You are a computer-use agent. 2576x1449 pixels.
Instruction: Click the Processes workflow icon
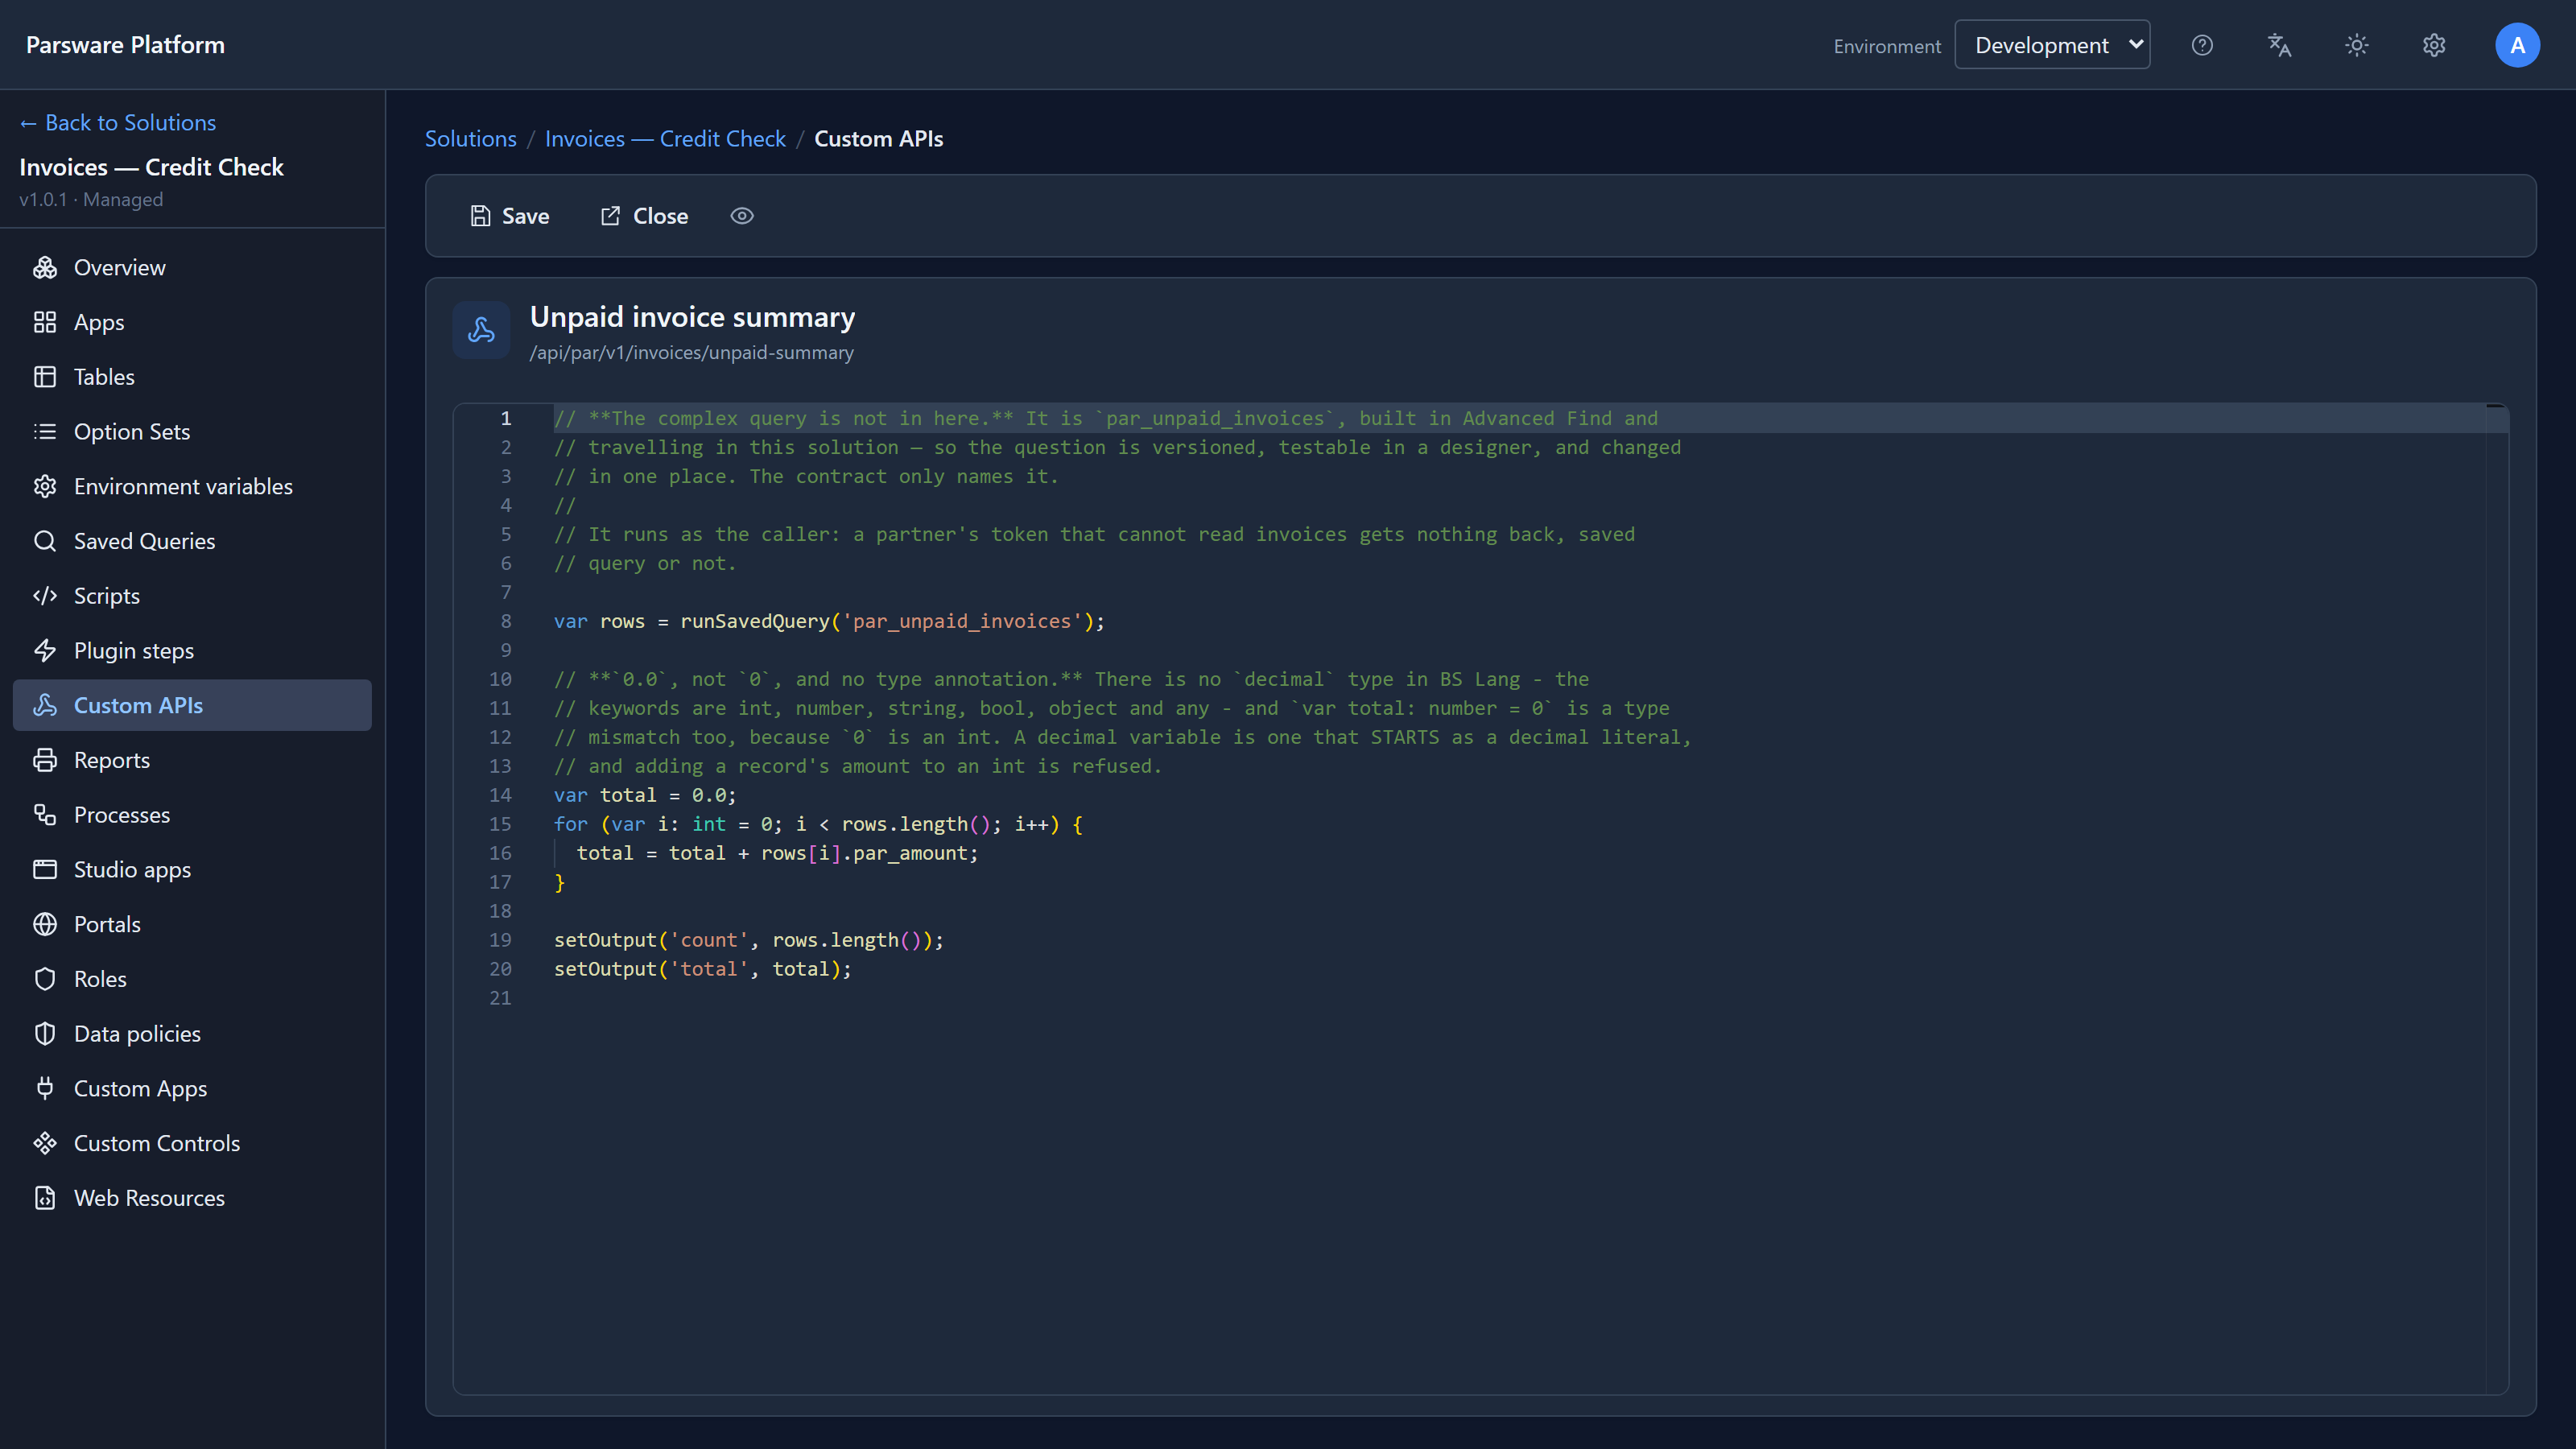[45, 815]
